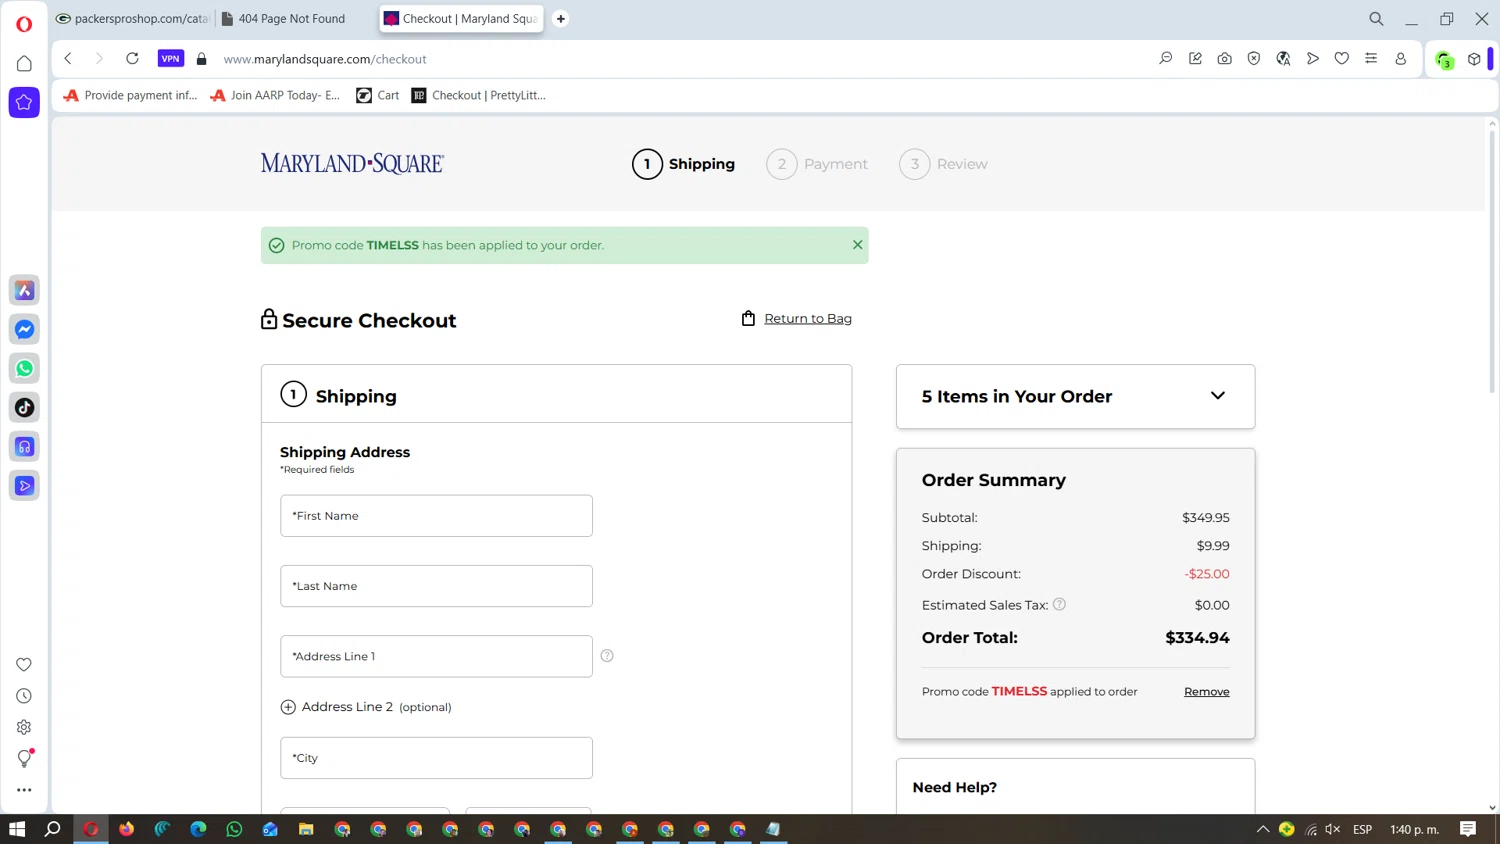Select the Shipping step indicator
Screen dimensions: 1500x844
click(x=684, y=164)
